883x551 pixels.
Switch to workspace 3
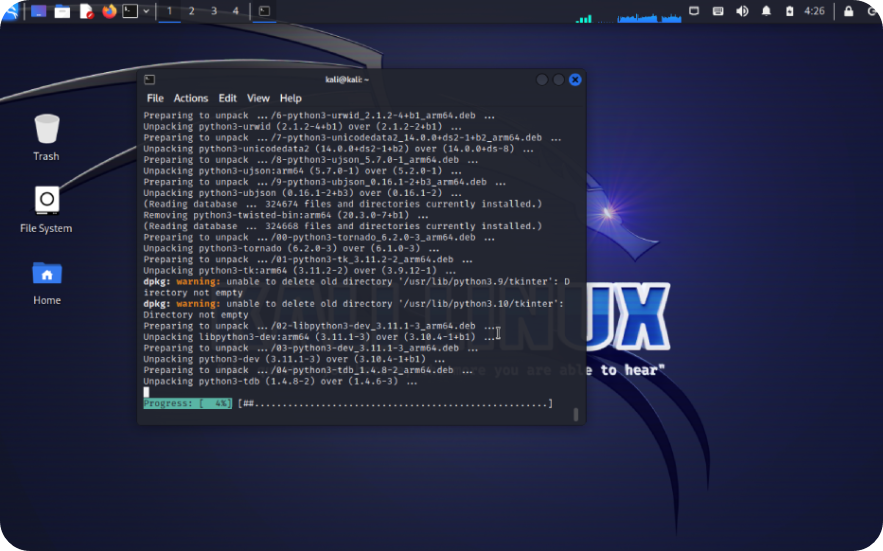coord(214,11)
